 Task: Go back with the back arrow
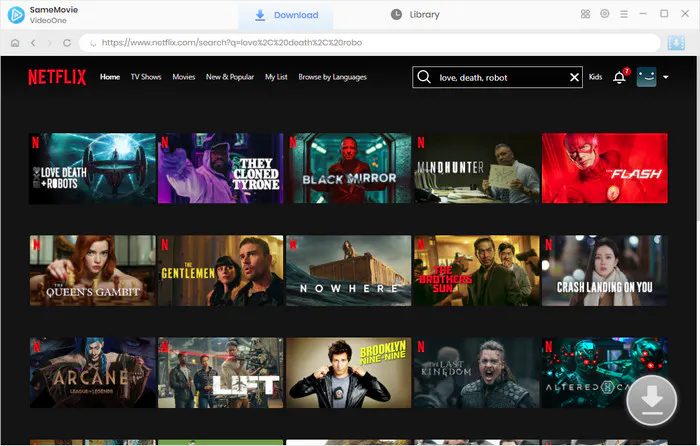tap(33, 43)
